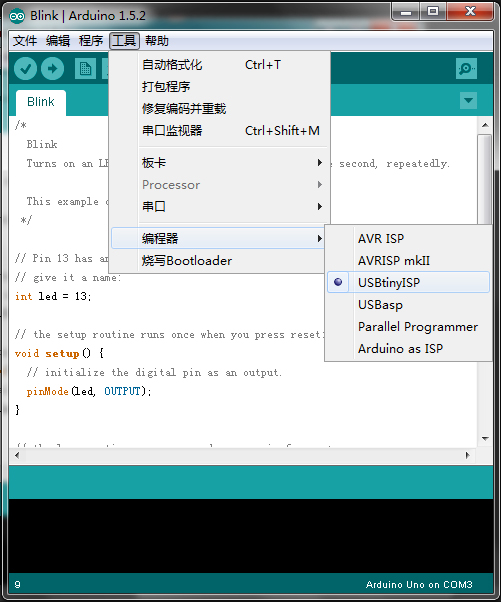The height and width of the screenshot is (602, 501).
Task: Click the black console output area
Action: [251, 536]
